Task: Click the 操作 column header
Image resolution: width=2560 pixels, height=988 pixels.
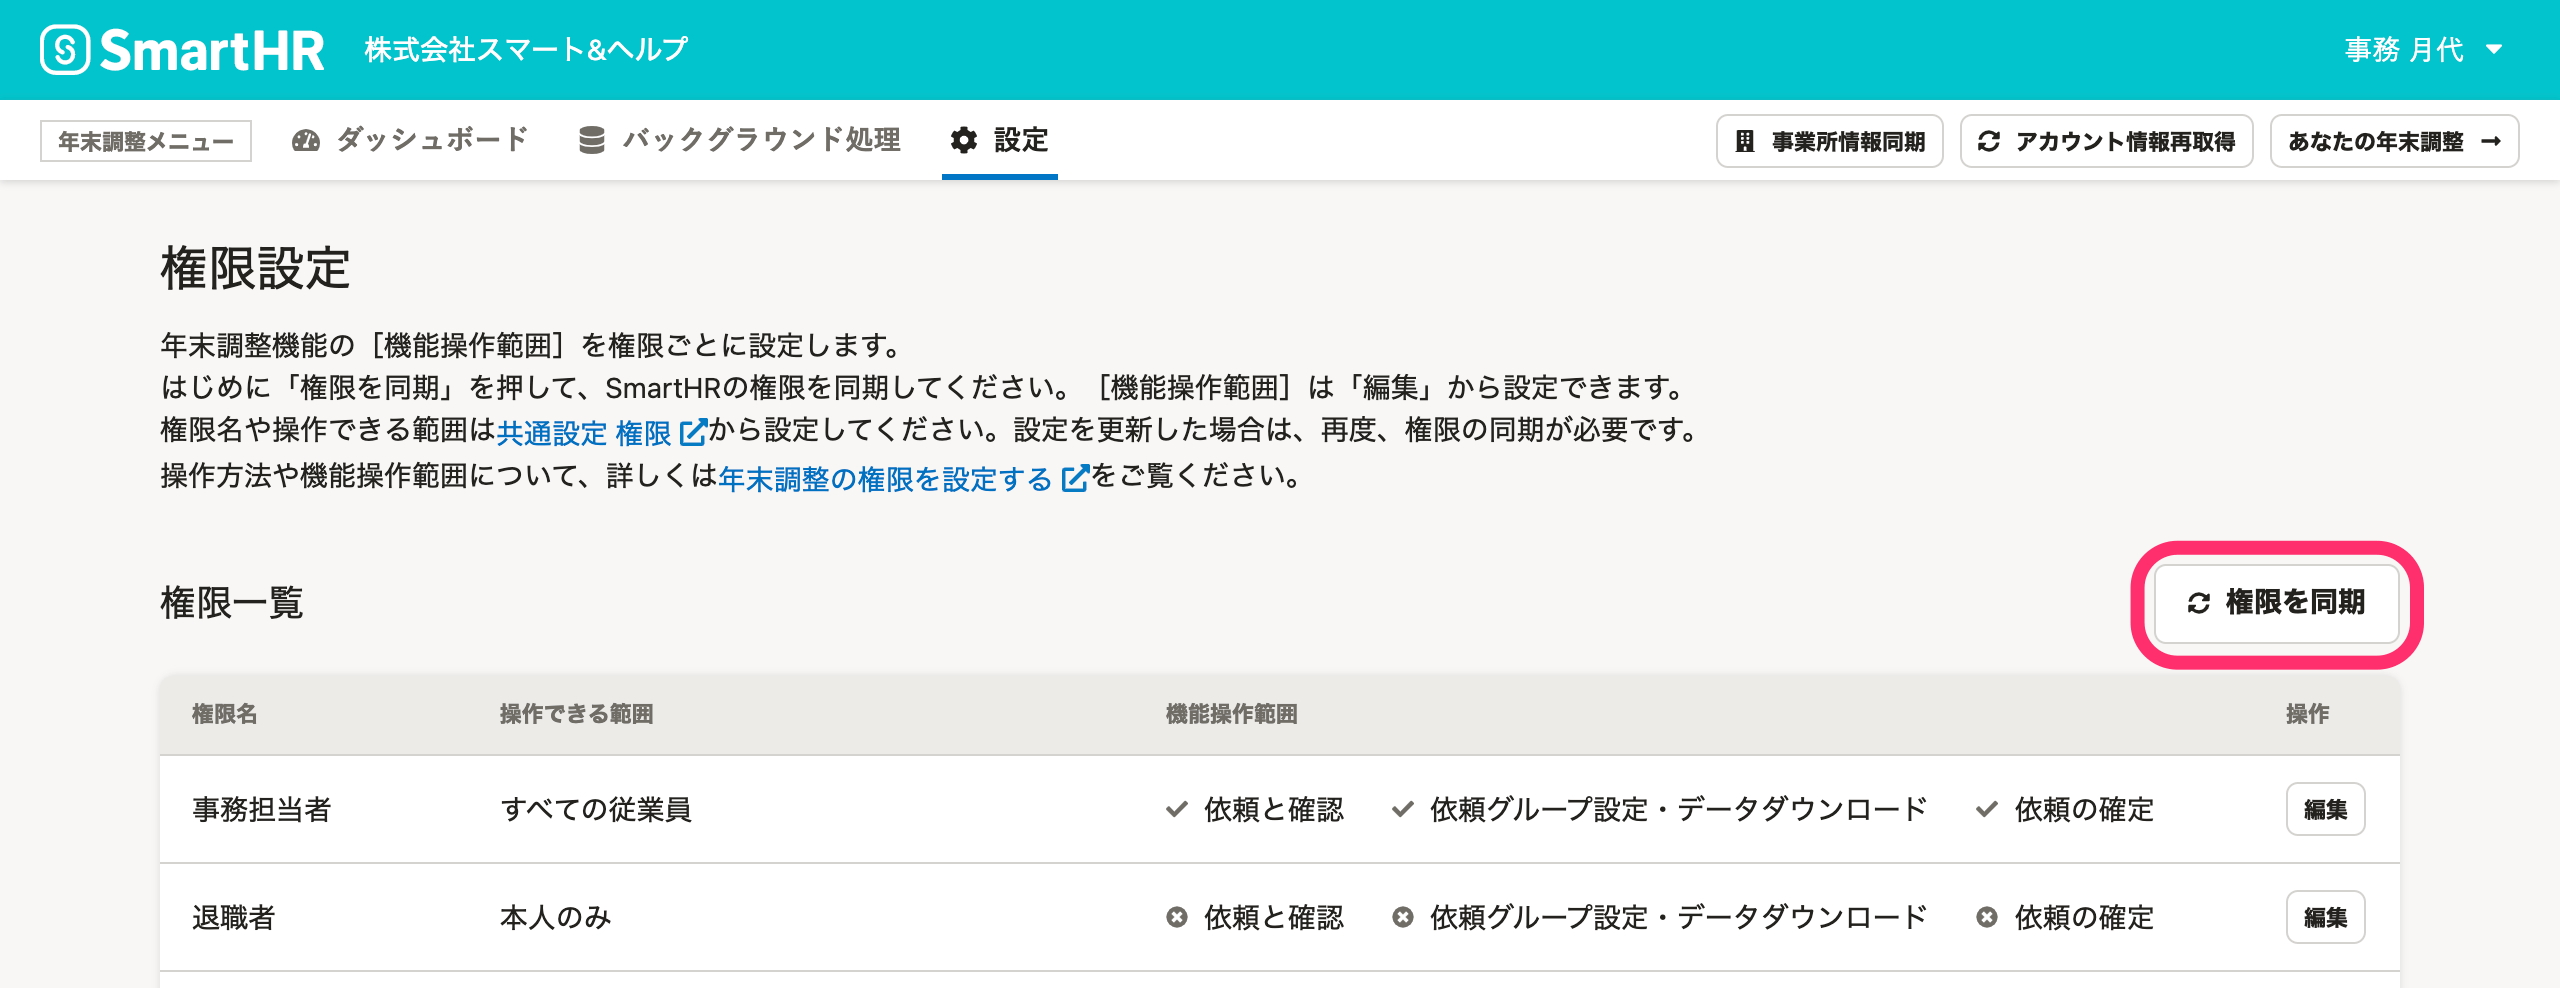Action: coord(2308,714)
